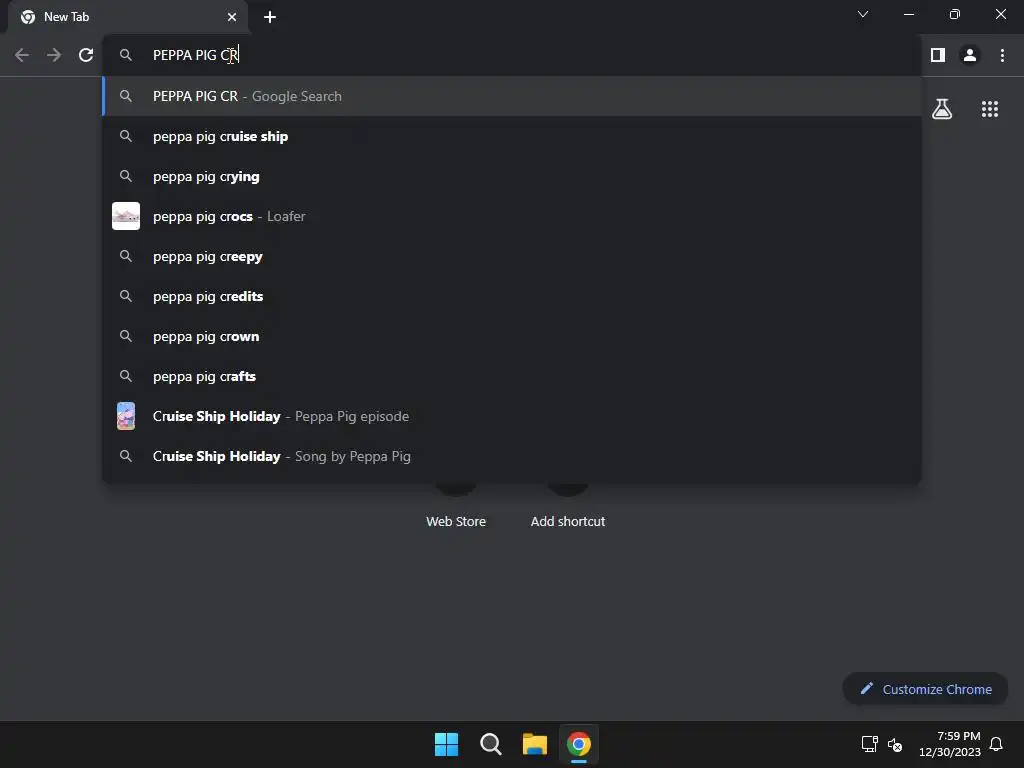
Task: Click magnifier icon beside 'peppa pig crying'
Action: [126, 176]
